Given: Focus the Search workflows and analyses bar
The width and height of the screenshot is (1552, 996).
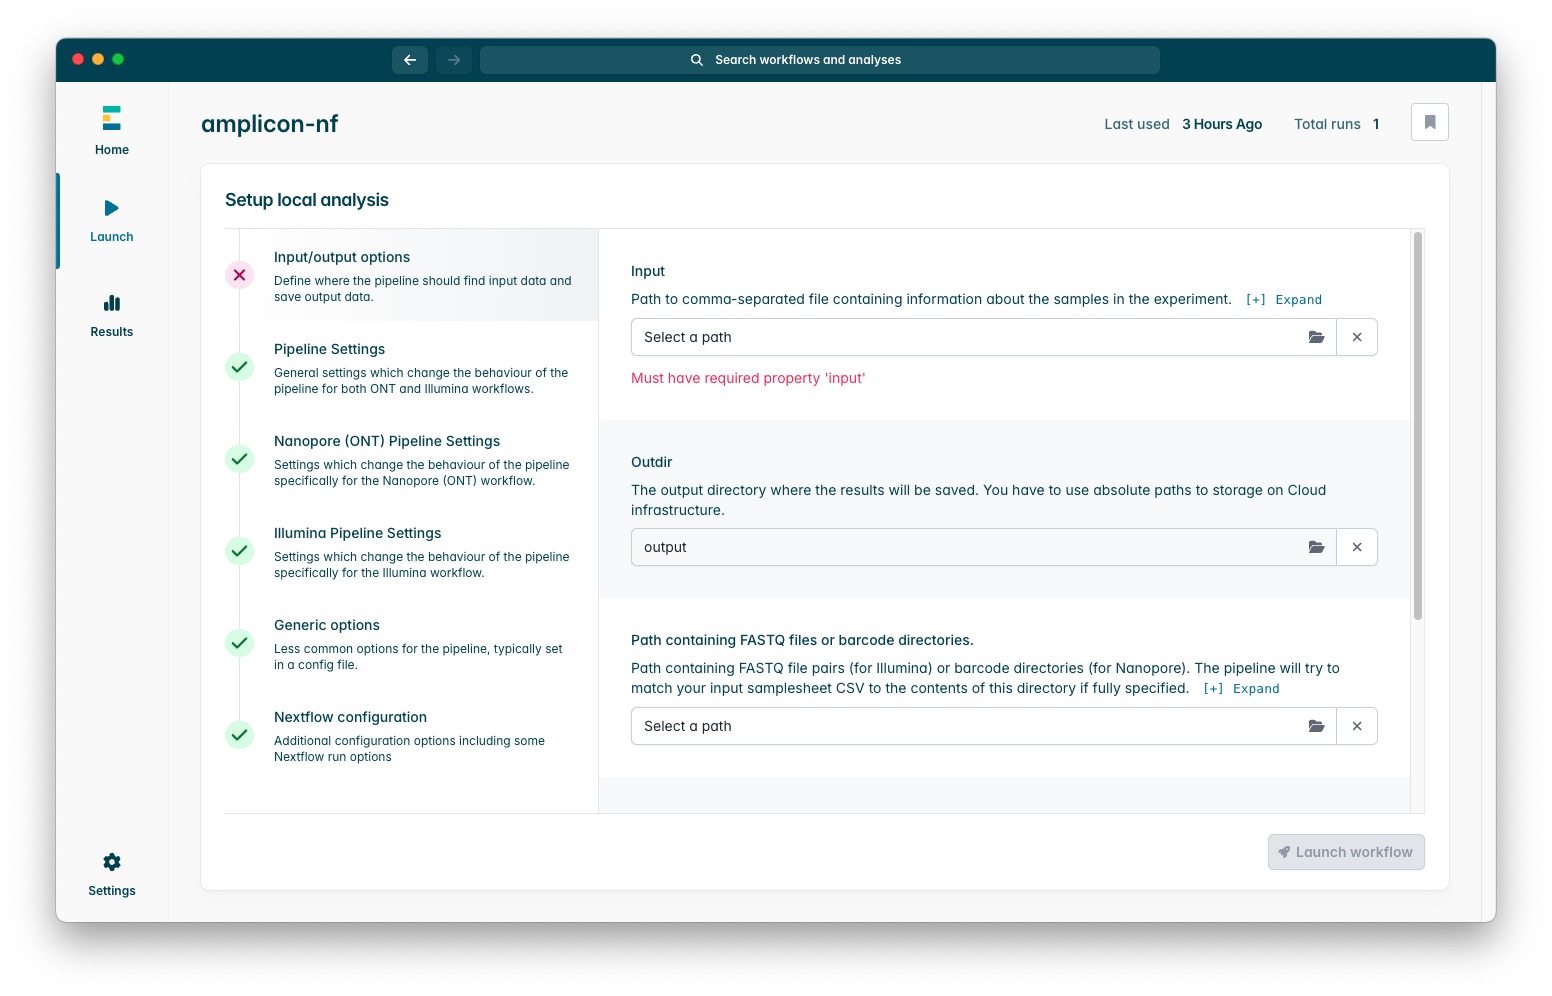Looking at the screenshot, I should point(820,60).
